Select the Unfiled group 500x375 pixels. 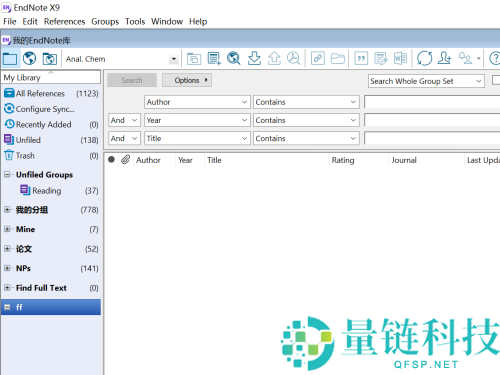(x=51, y=140)
